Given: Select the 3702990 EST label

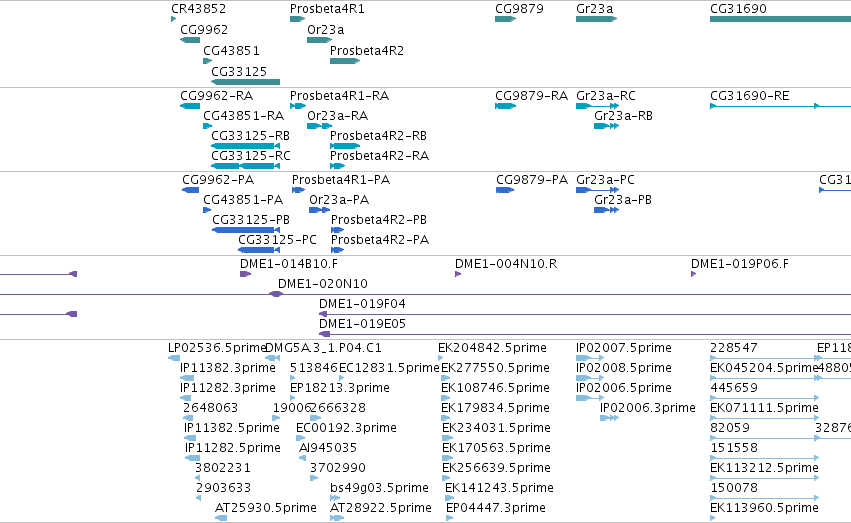Looking at the screenshot, I should click(338, 469).
